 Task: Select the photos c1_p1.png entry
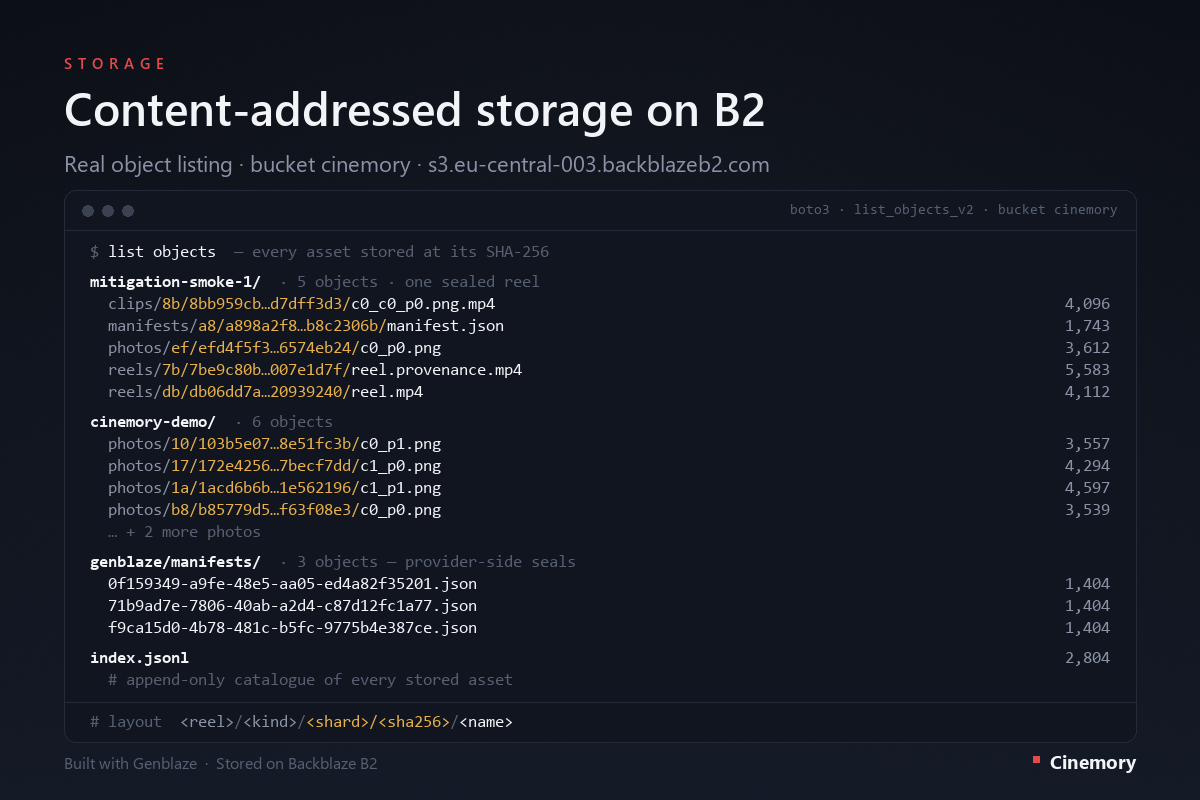(274, 488)
